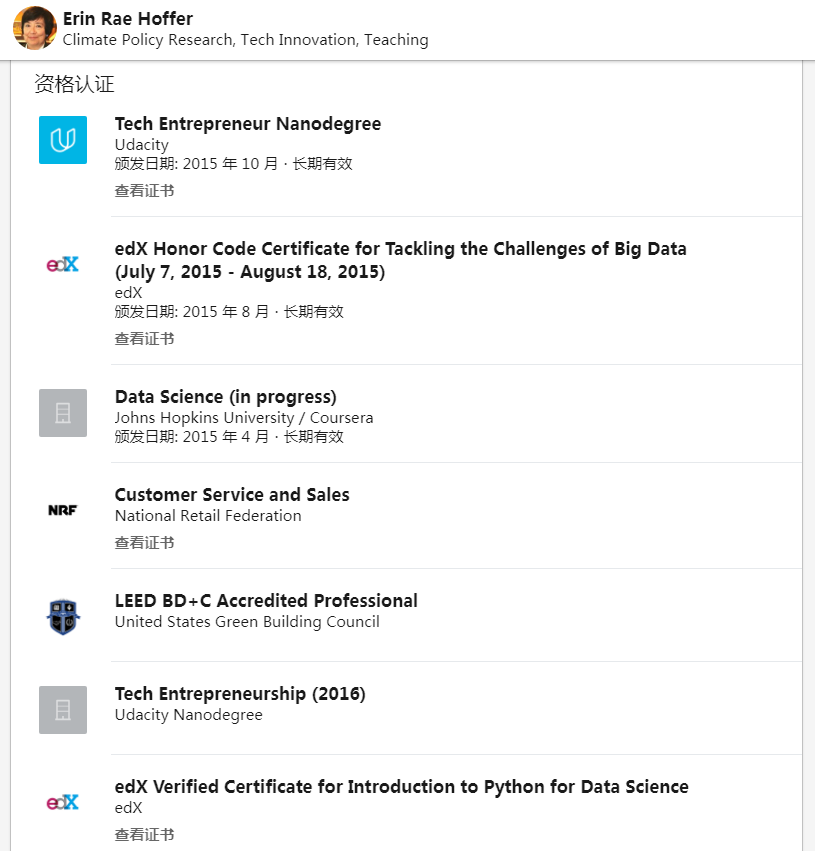Open 查看证书 for Tech Entrepreneur Nanodegree
Viewport: 815px width, 851px height.
[144, 191]
